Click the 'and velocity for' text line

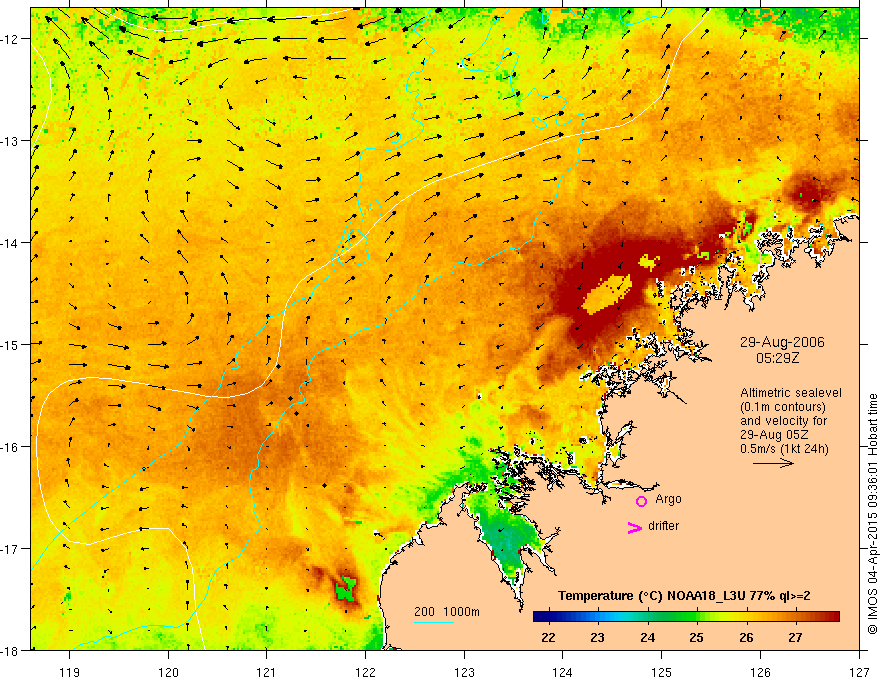click(783, 421)
